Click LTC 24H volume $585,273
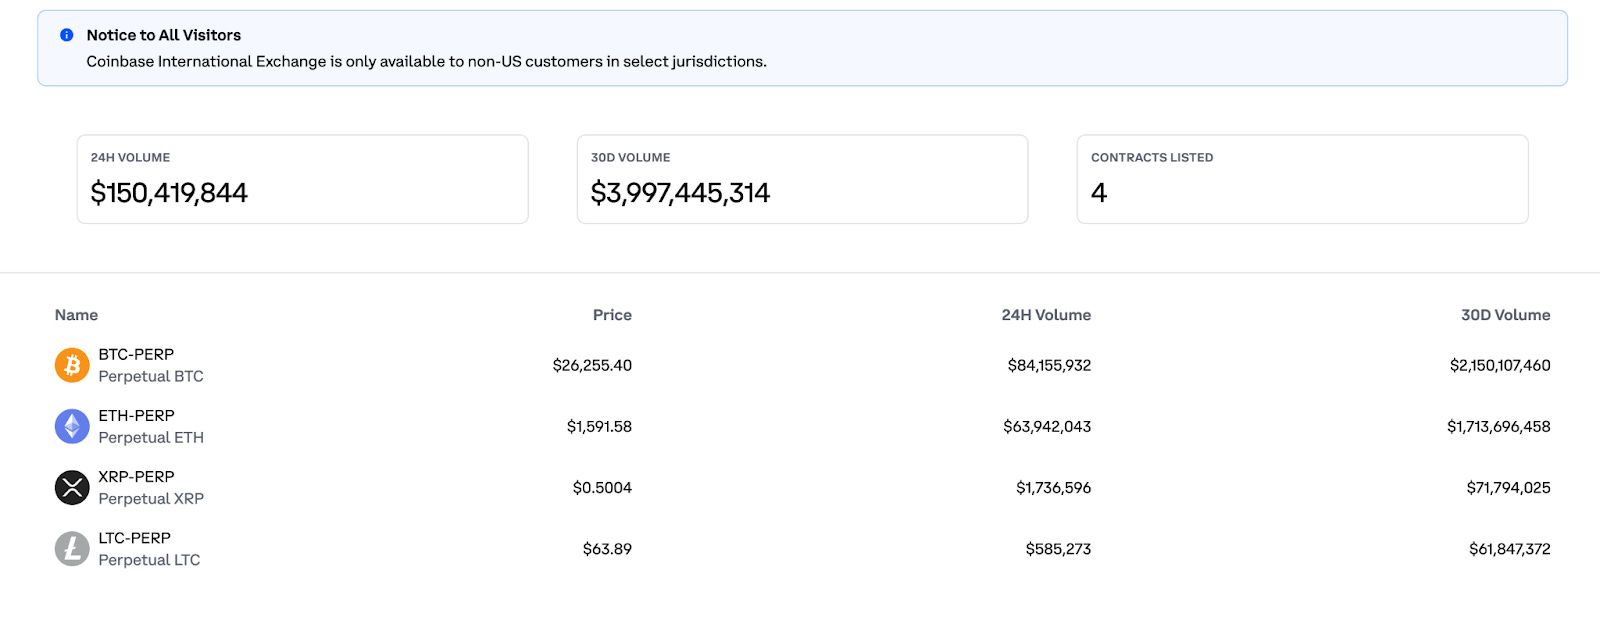Viewport: 1600px width, 624px height. [1058, 548]
